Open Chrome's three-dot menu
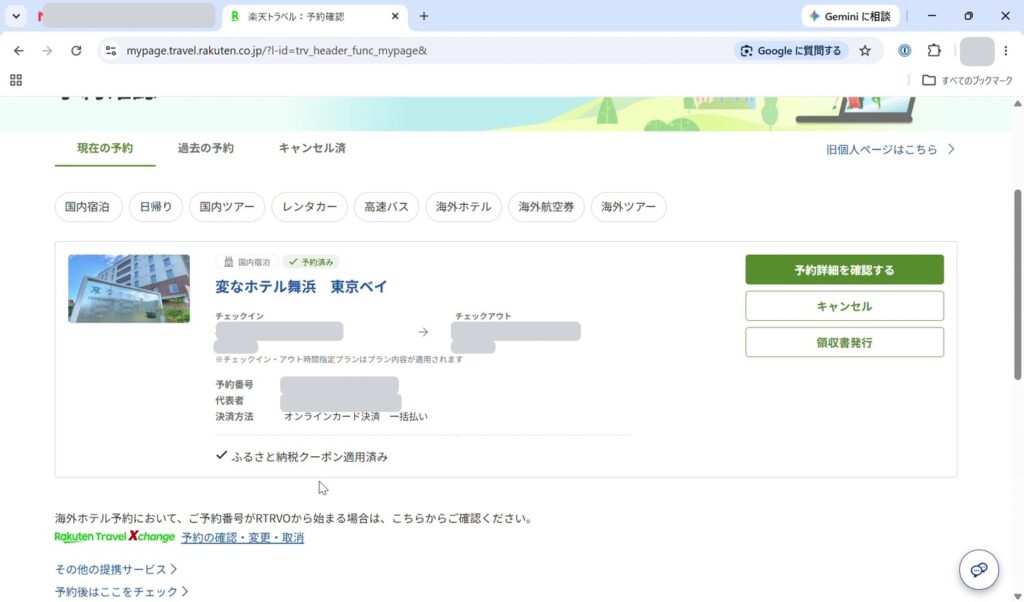This screenshot has width=1024, height=602. click(1006, 50)
